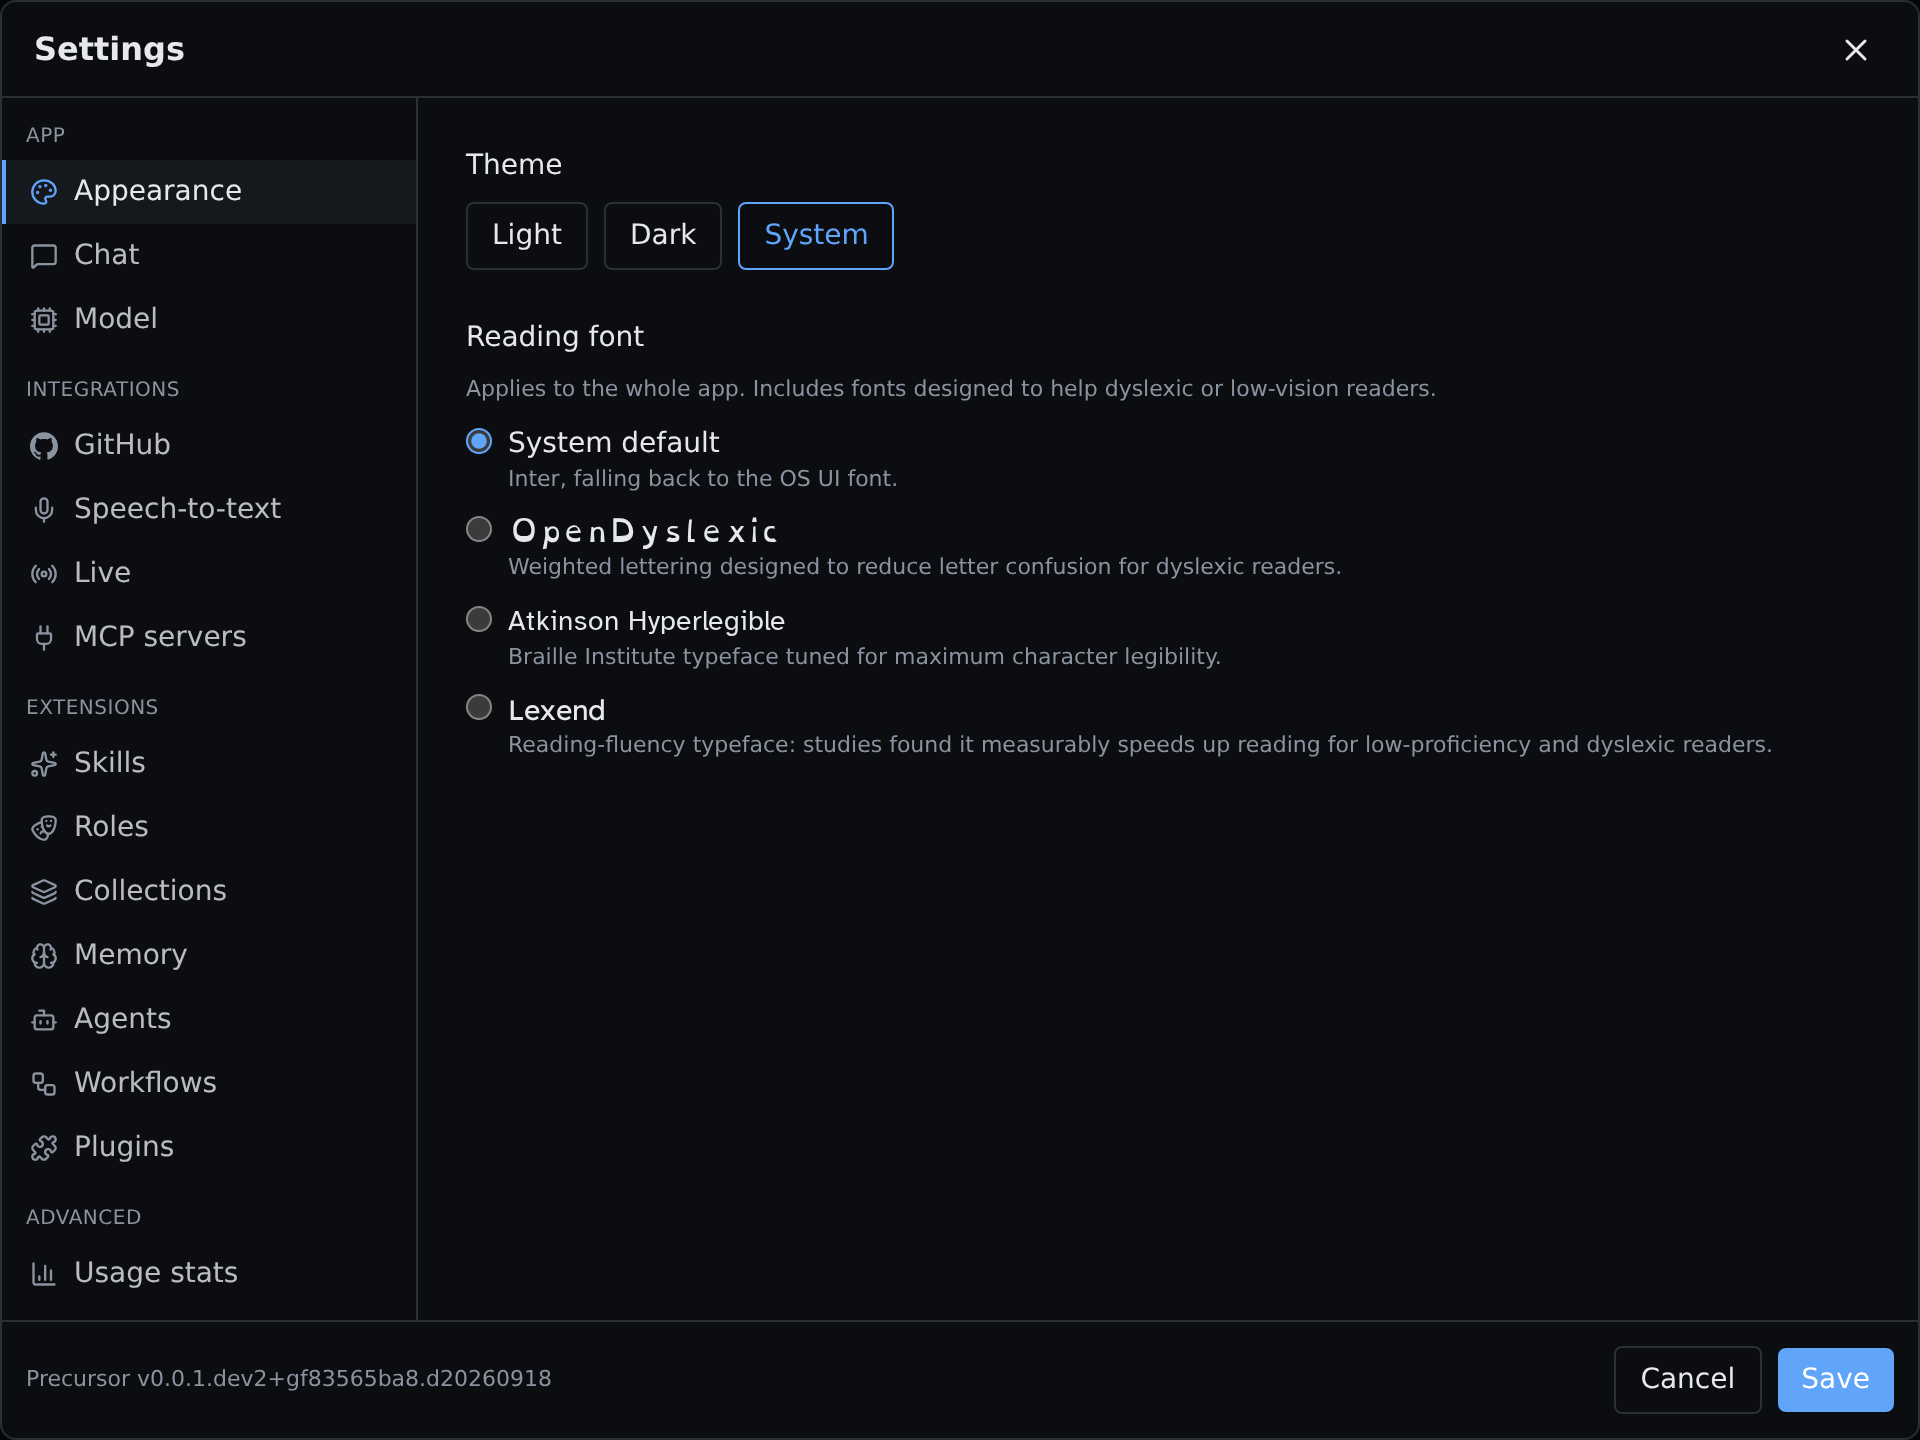Open the Usage stats section
1920x1440 pixels.
point(210,1273)
